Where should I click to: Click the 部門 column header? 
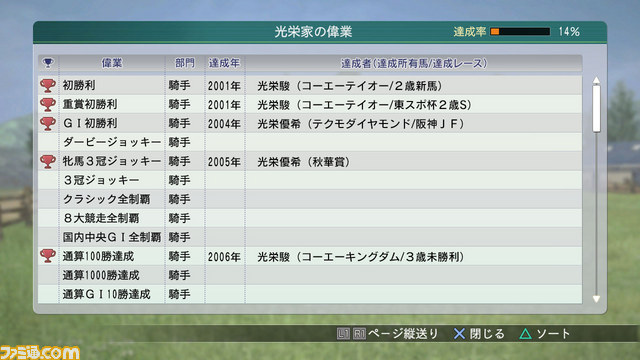tap(185, 63)
